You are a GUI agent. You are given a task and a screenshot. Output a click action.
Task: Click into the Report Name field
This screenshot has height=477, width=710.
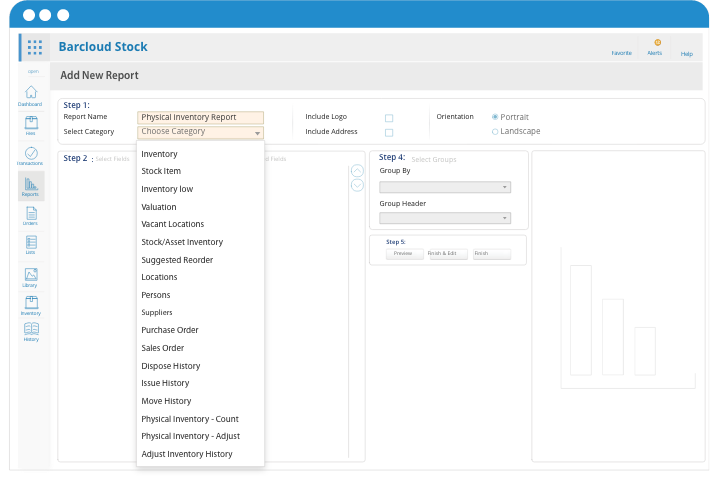pyautogui.click(x=201, y=117)
